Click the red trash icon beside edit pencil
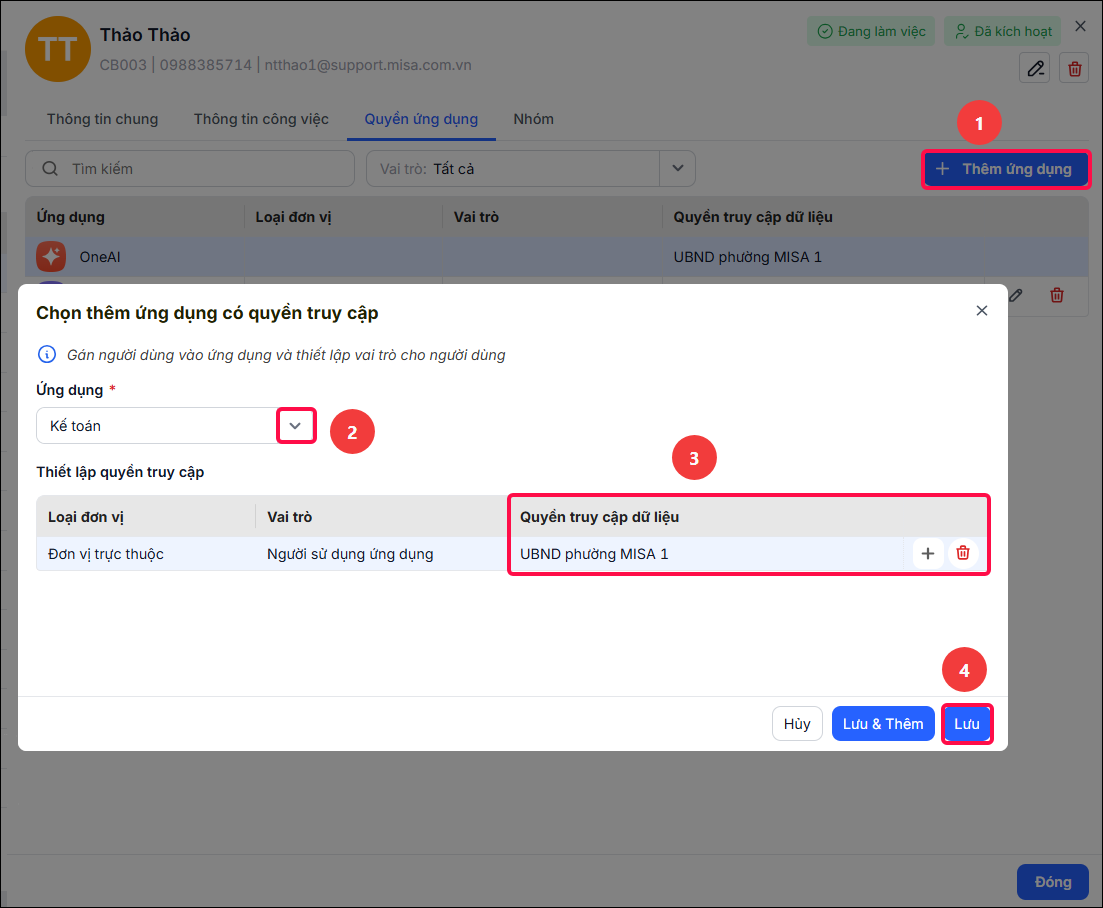The image size is (1103, 908). tap(1074, 68)
